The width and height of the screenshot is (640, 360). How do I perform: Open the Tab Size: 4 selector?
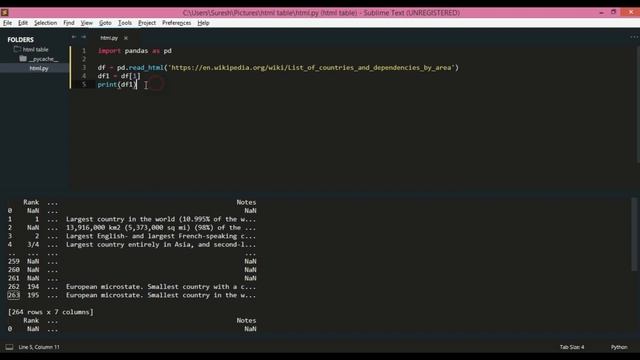(x=572, y=347)
